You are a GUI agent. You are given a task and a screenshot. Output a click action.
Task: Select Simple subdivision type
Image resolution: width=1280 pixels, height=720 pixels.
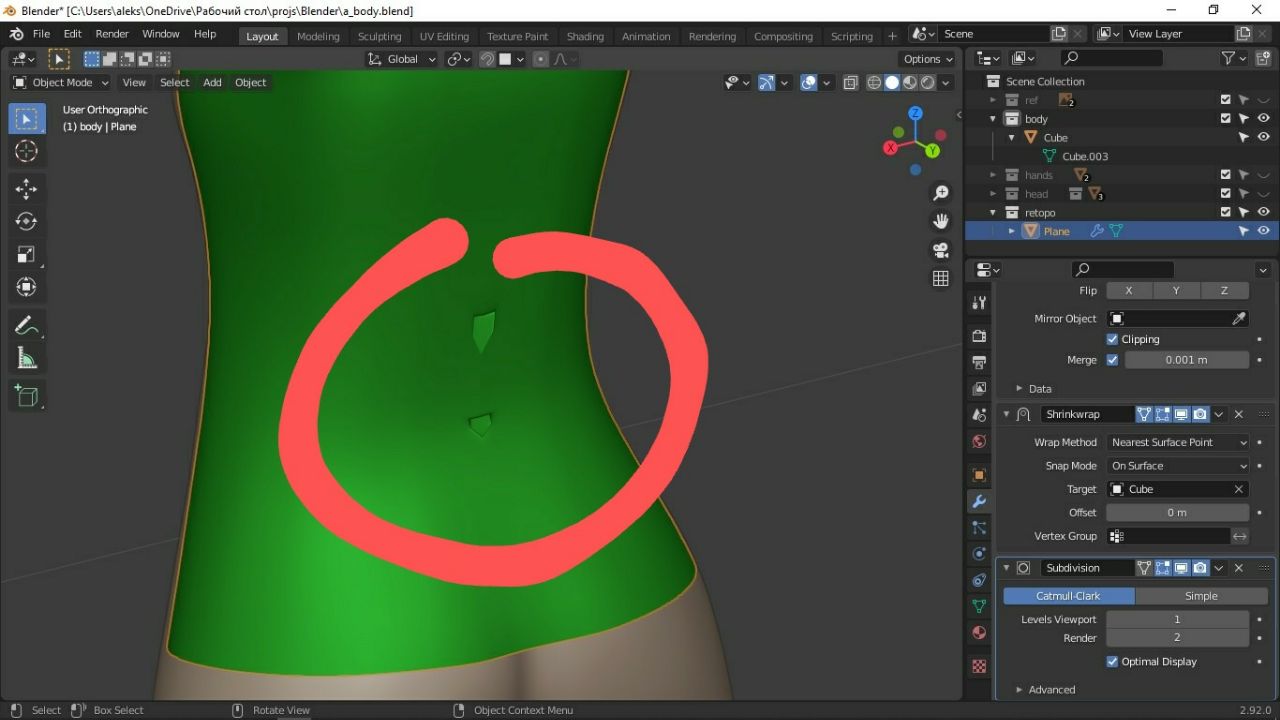tap(1201, 596)
